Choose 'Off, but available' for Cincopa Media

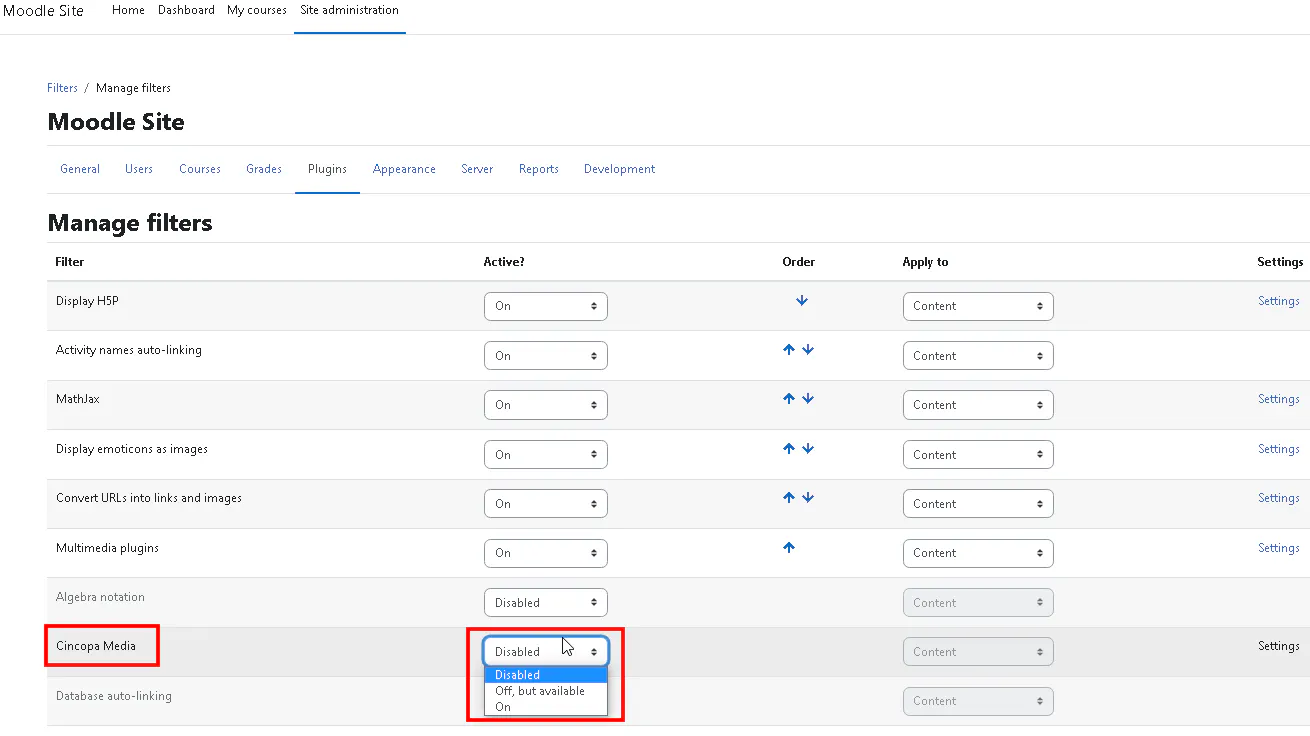(x=545, y=691)
